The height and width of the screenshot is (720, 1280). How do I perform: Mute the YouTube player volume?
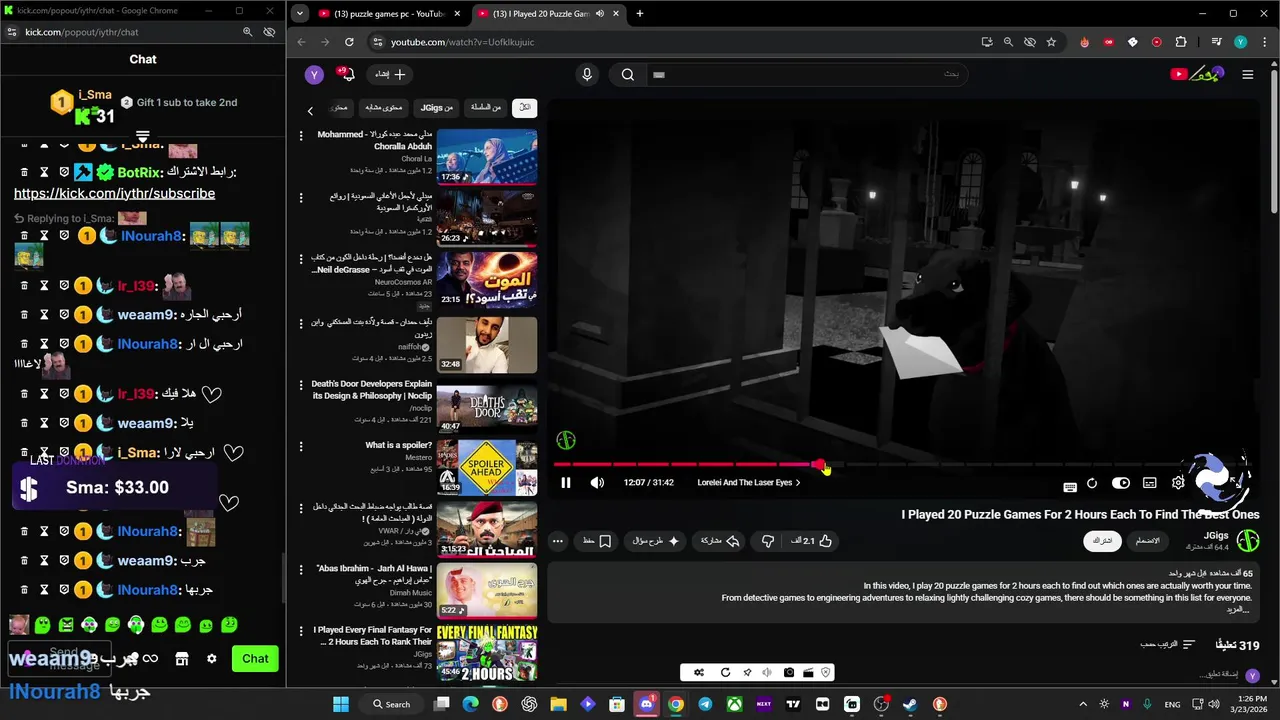click(597, 483)
